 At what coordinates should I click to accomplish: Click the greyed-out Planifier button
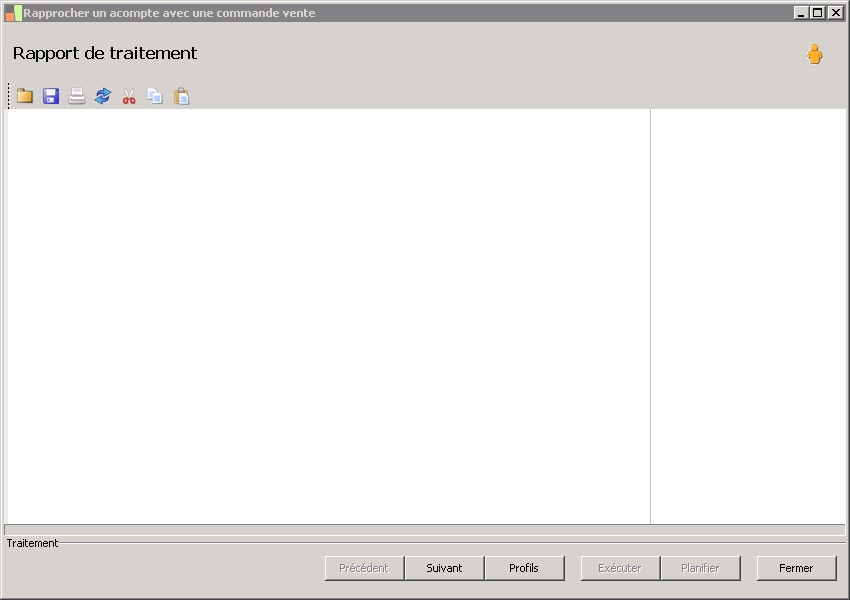tap(700, 568)
